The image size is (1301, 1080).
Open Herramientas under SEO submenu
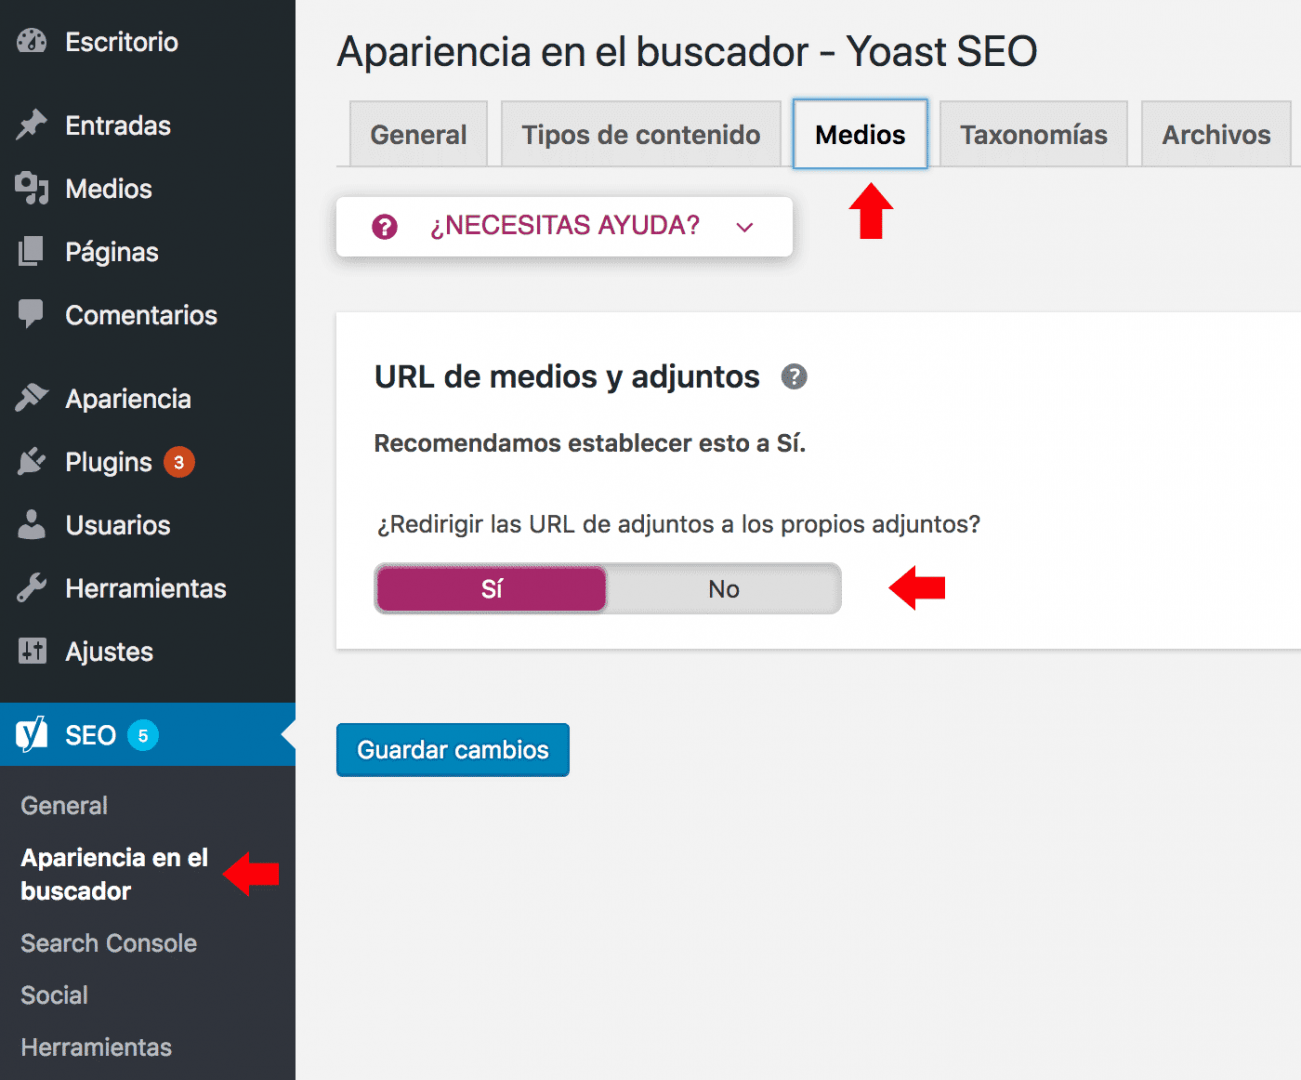tap(96, 1047)
